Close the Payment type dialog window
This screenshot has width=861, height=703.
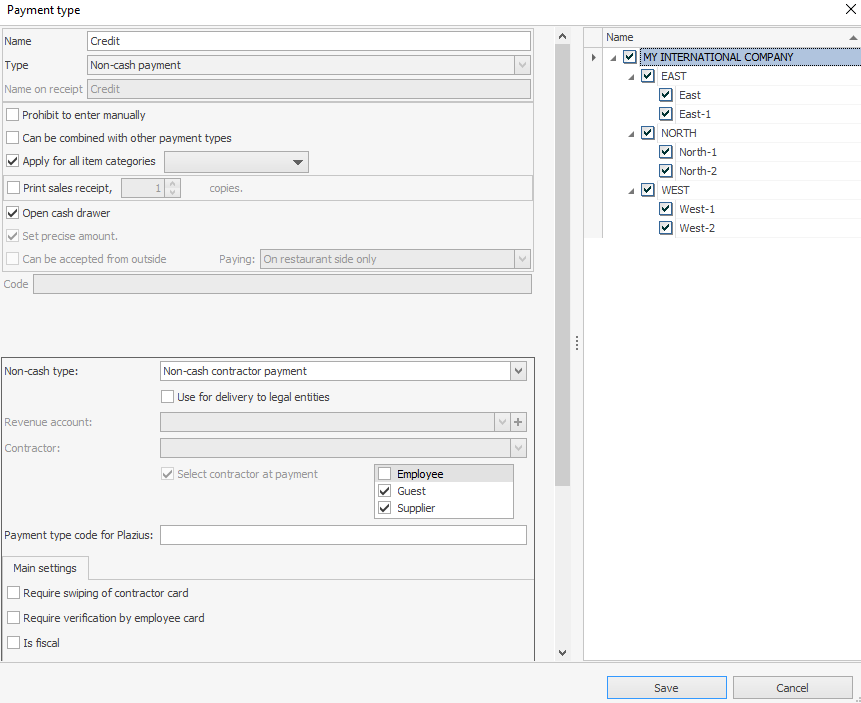coord(849,10)
